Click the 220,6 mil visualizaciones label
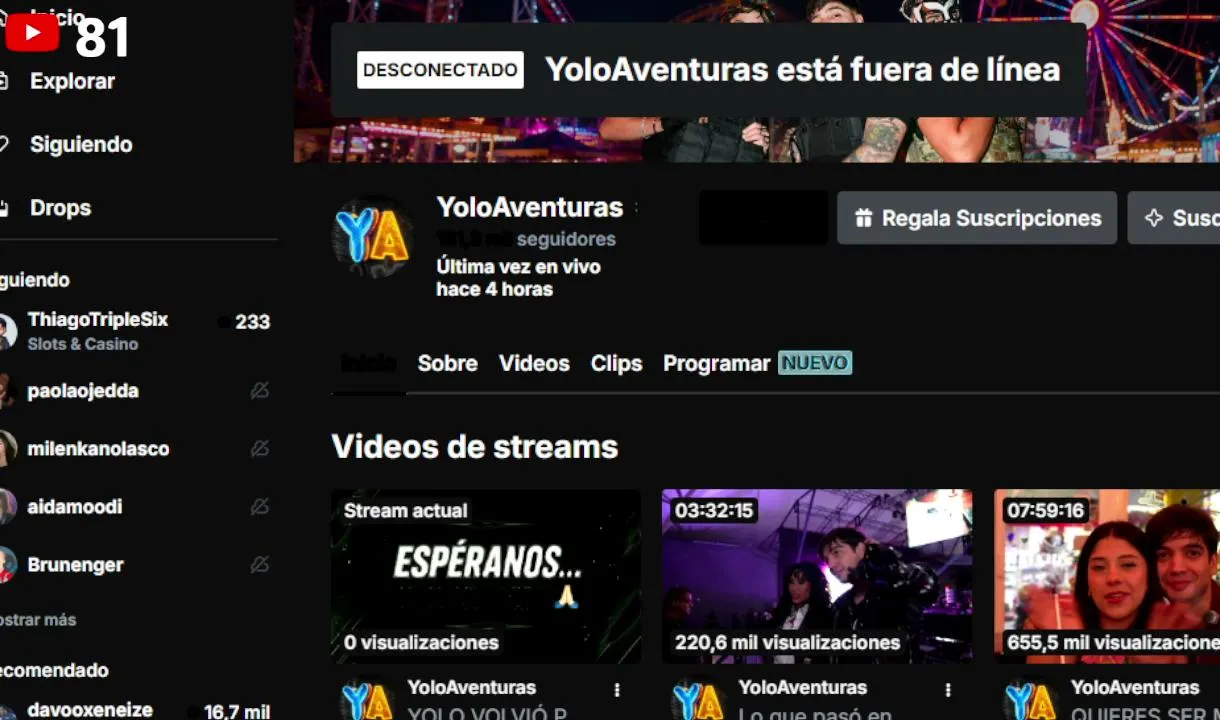This screenshot has width=1220, height=720. tap(788, 643)
